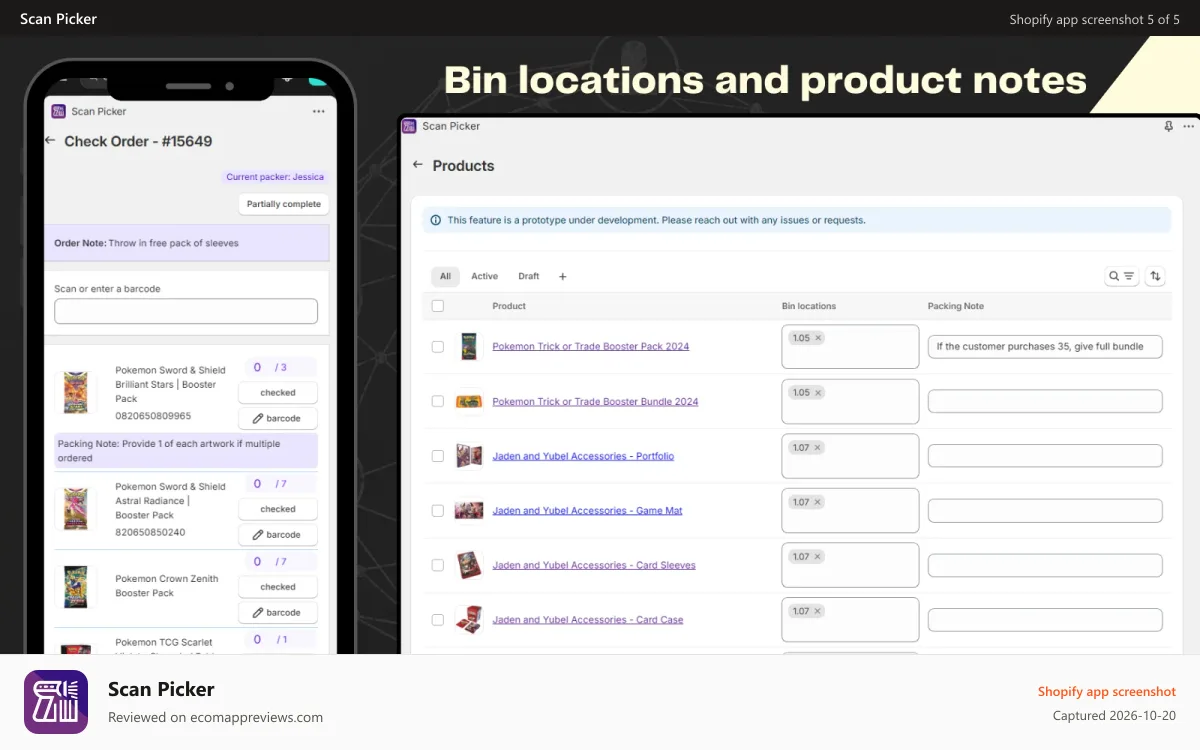Open the Brilliant Stars Booster Pack image
1200x750 pixels.
pyautogui.click(x=76, y=393)
